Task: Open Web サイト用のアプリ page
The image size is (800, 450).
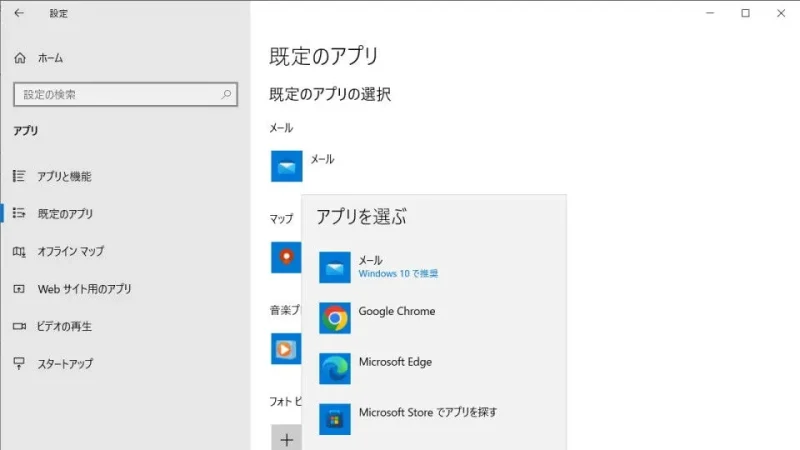Action: 84,289
